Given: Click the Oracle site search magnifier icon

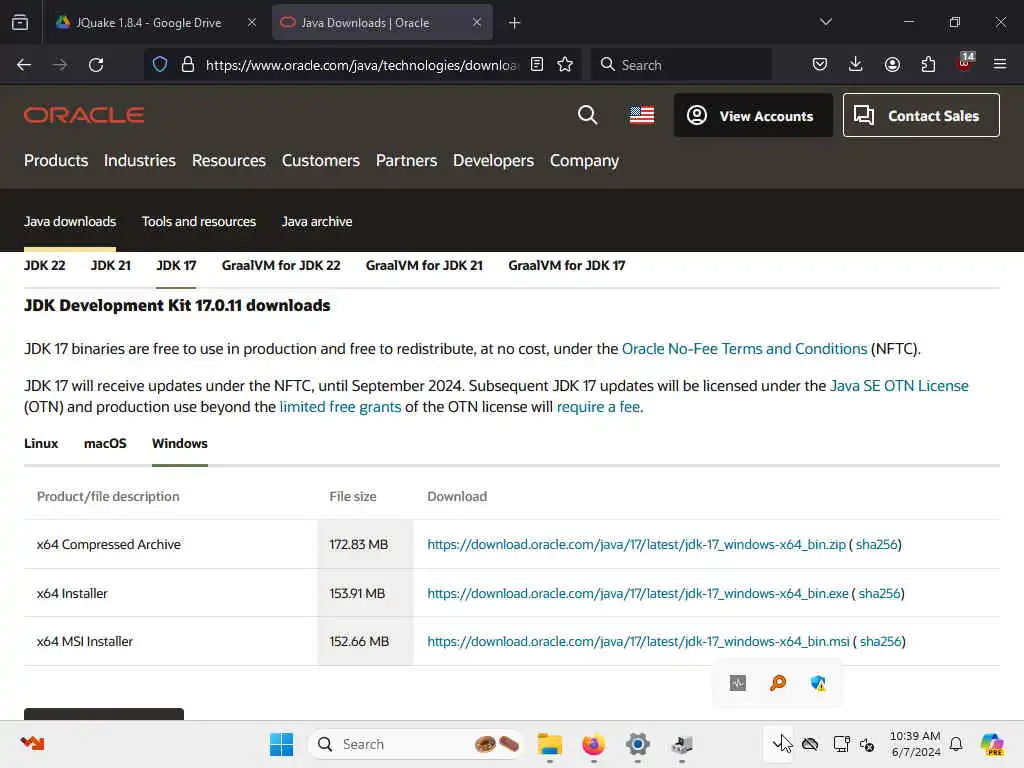Looking at the screenshot, I should [x=588, y=115].
